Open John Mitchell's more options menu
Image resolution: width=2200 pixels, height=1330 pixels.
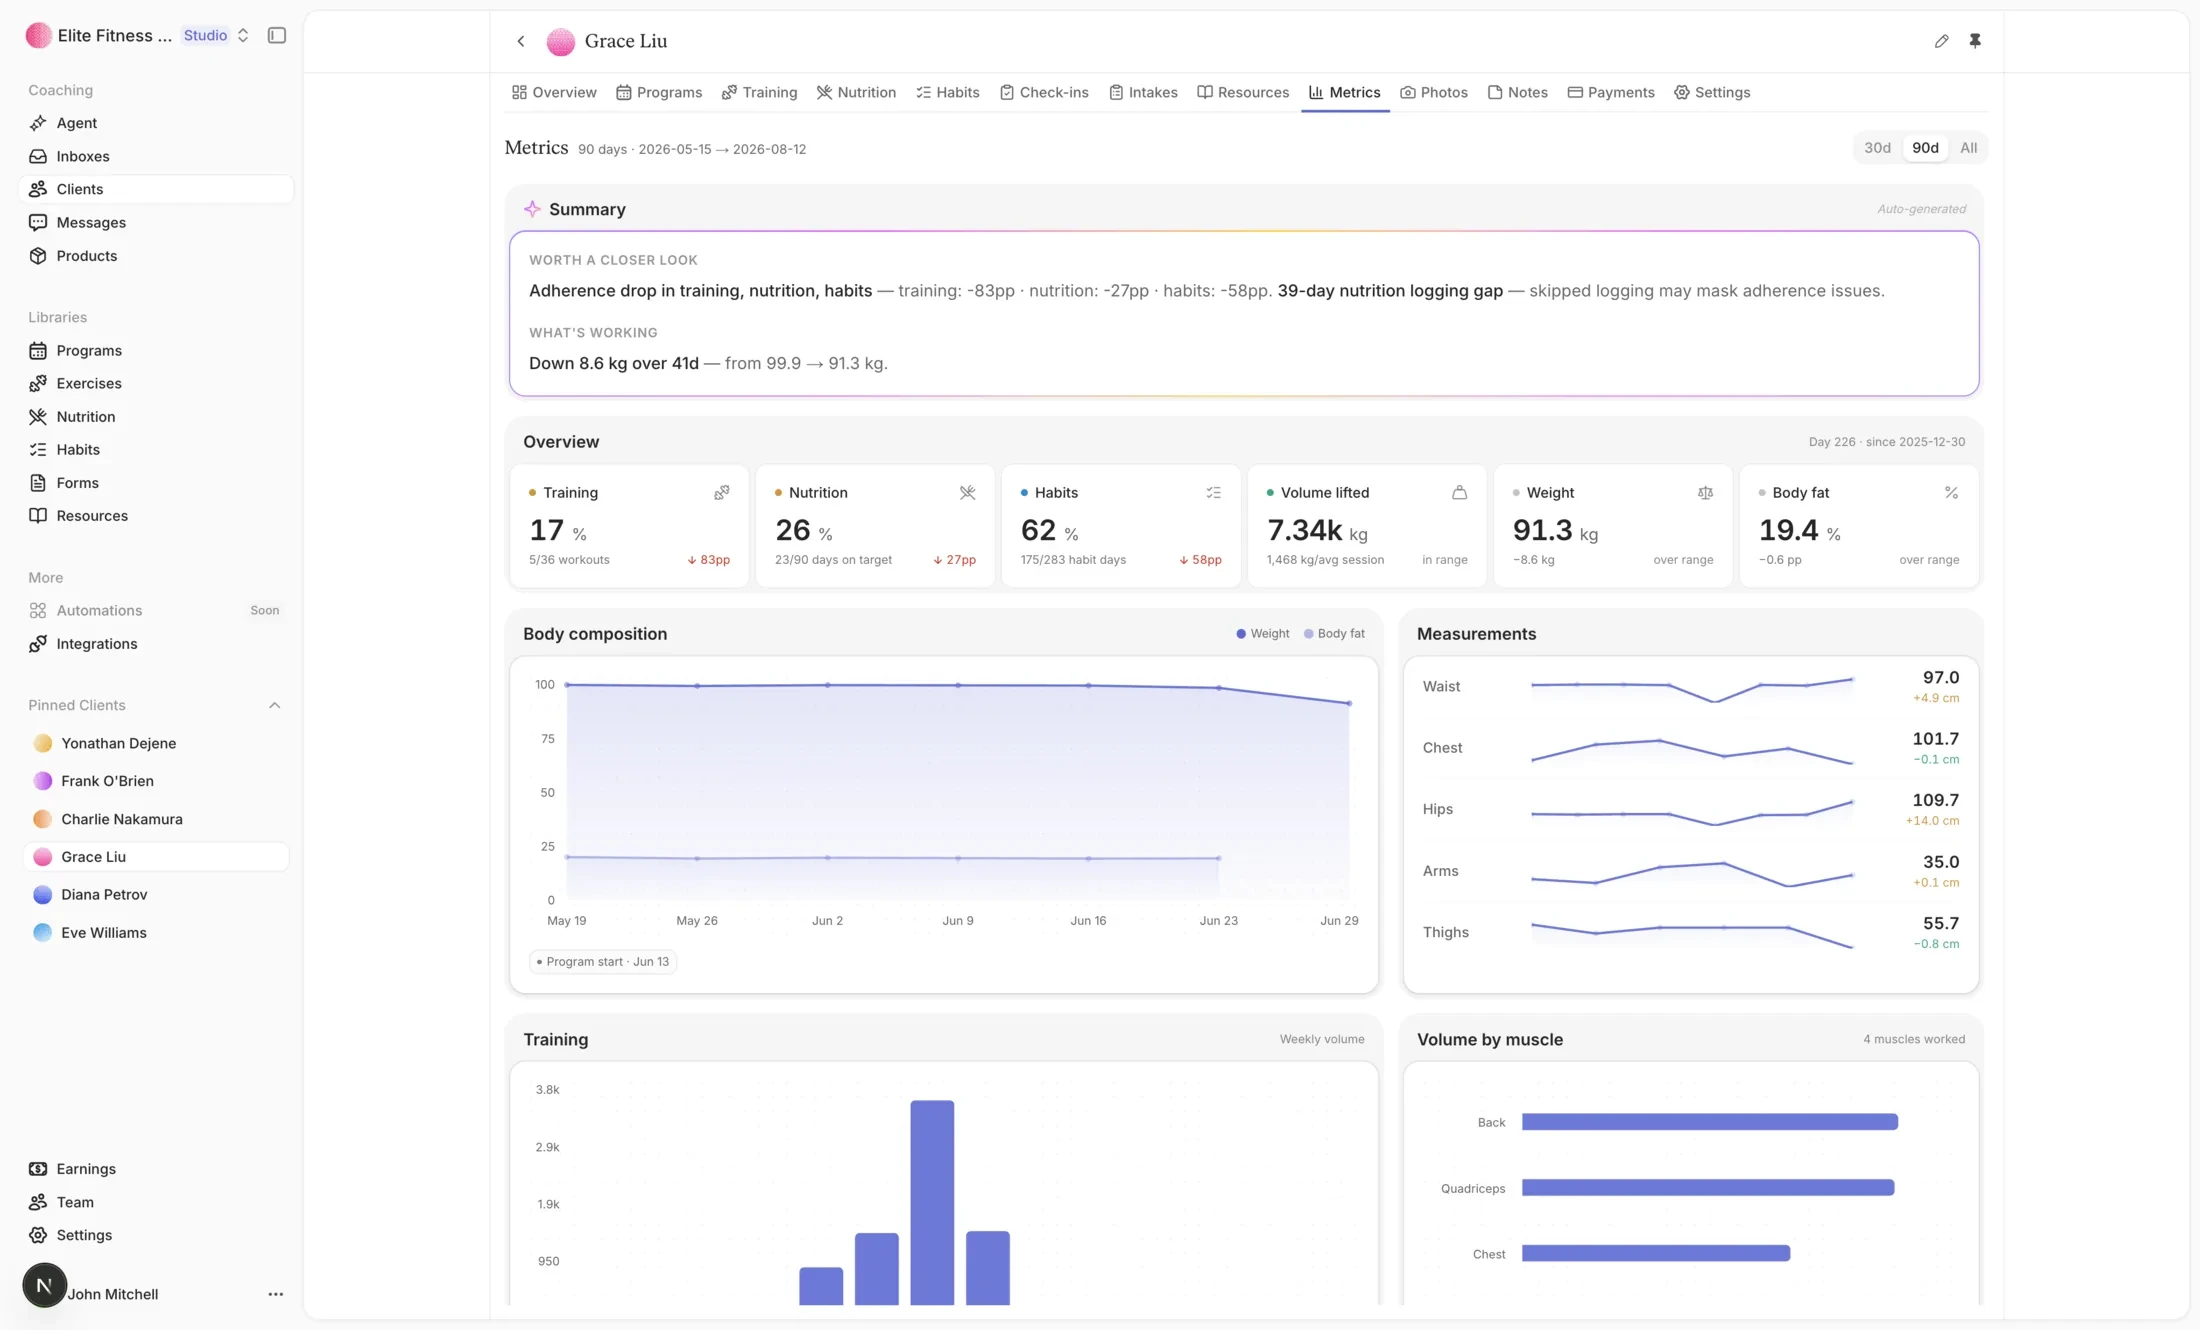[x=275, y=1294]
